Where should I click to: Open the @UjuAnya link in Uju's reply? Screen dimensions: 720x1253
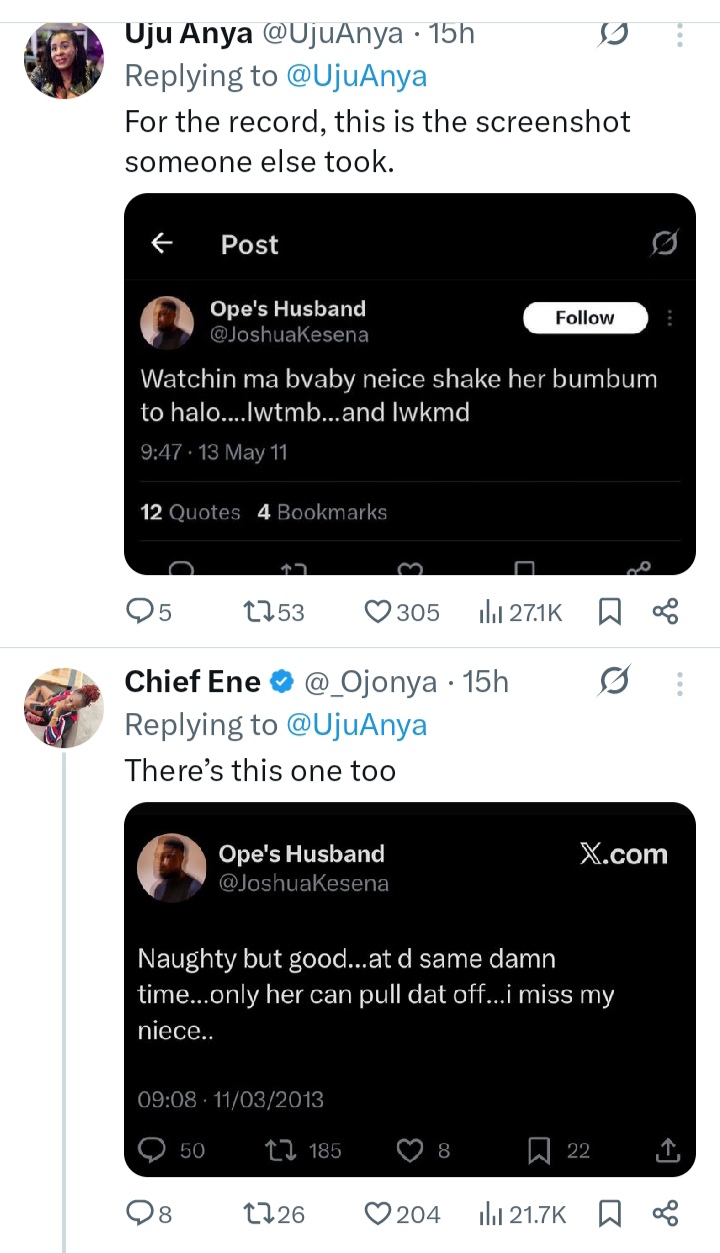(x=356, y=76)
